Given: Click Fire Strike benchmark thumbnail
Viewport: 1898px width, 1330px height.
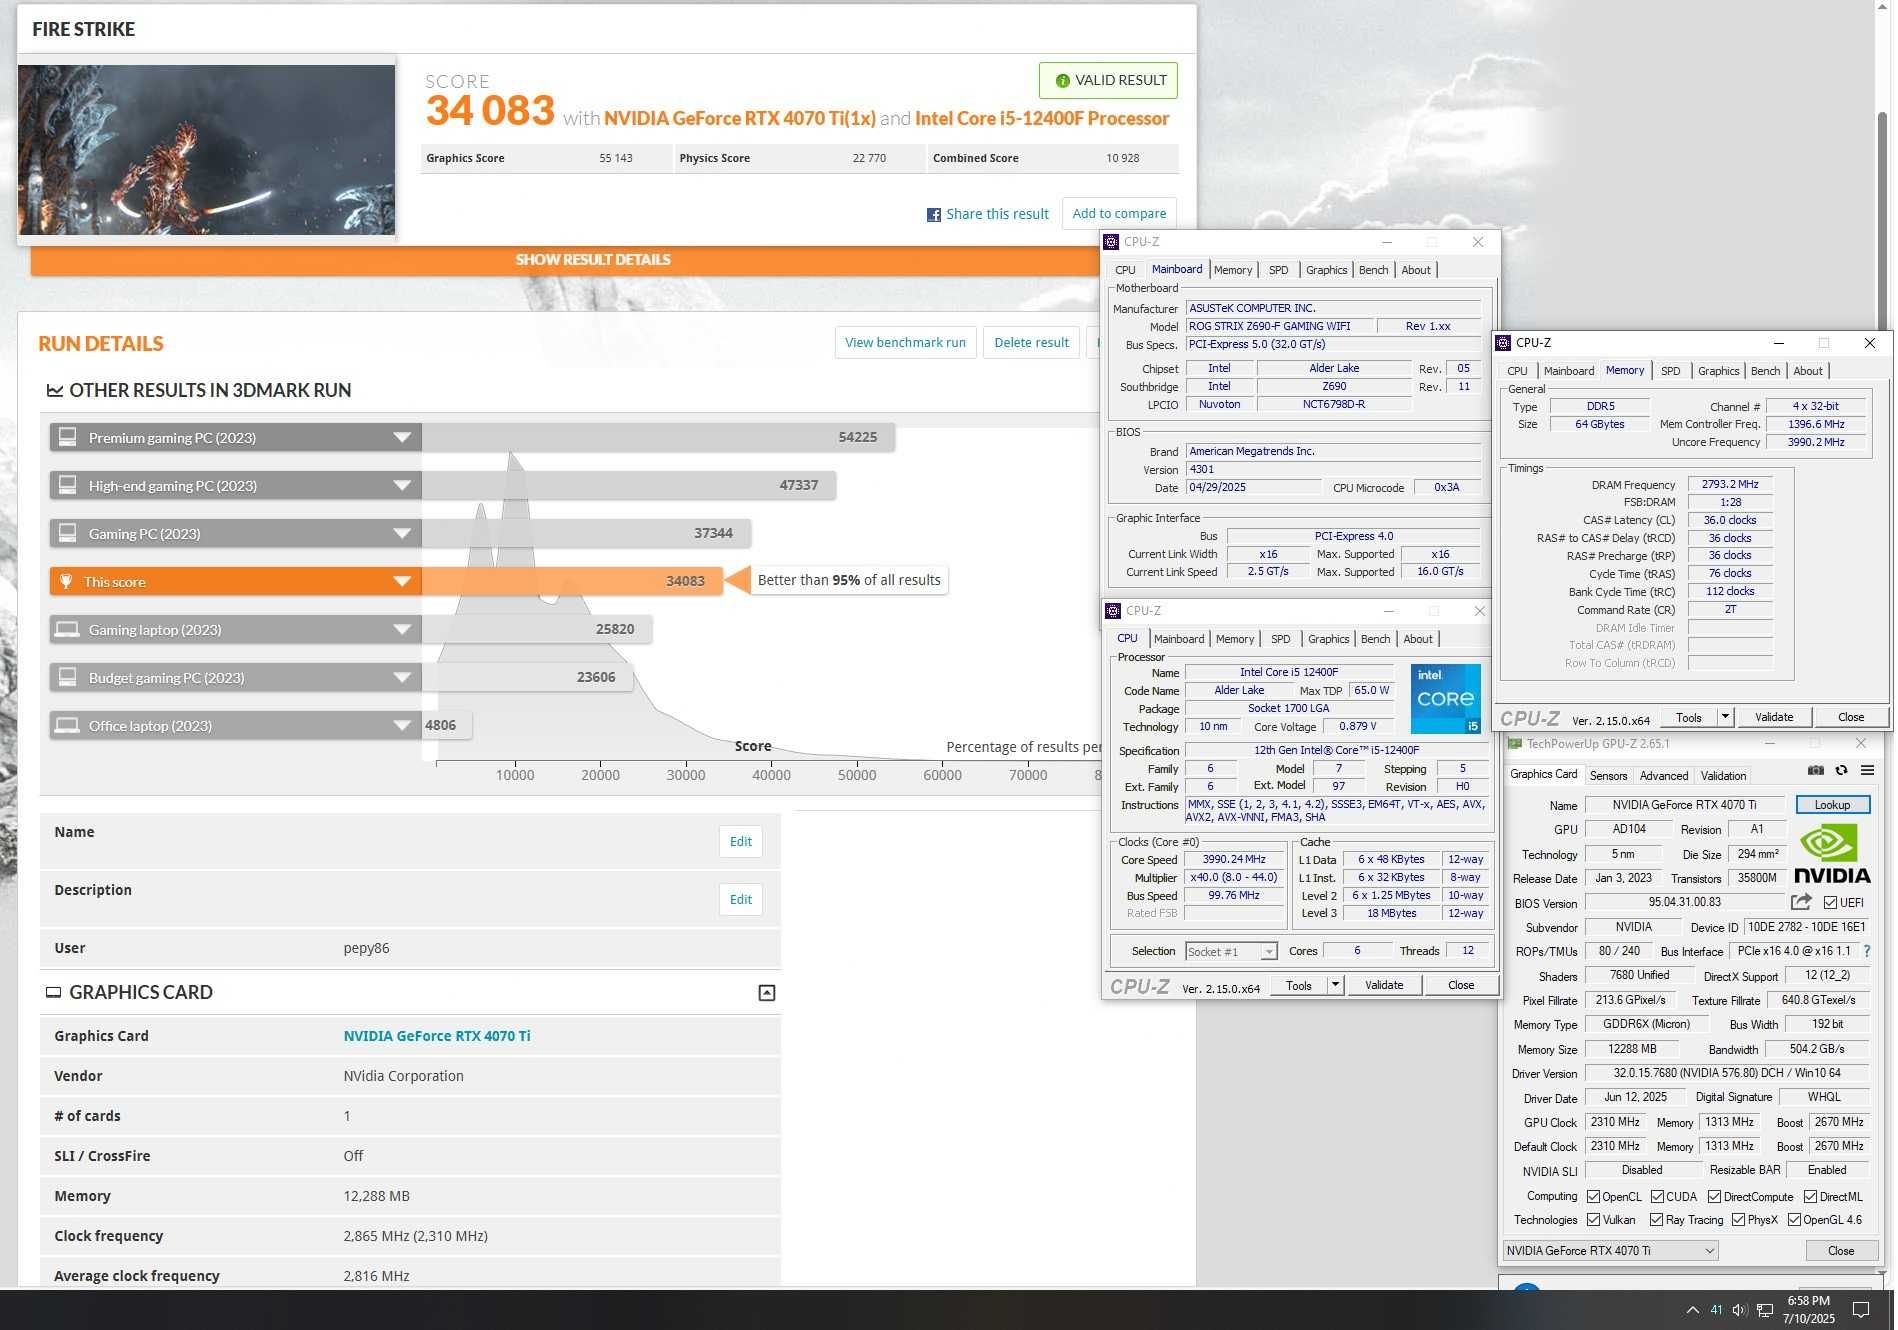Looking at the screenshot, I should click(207, 150).
